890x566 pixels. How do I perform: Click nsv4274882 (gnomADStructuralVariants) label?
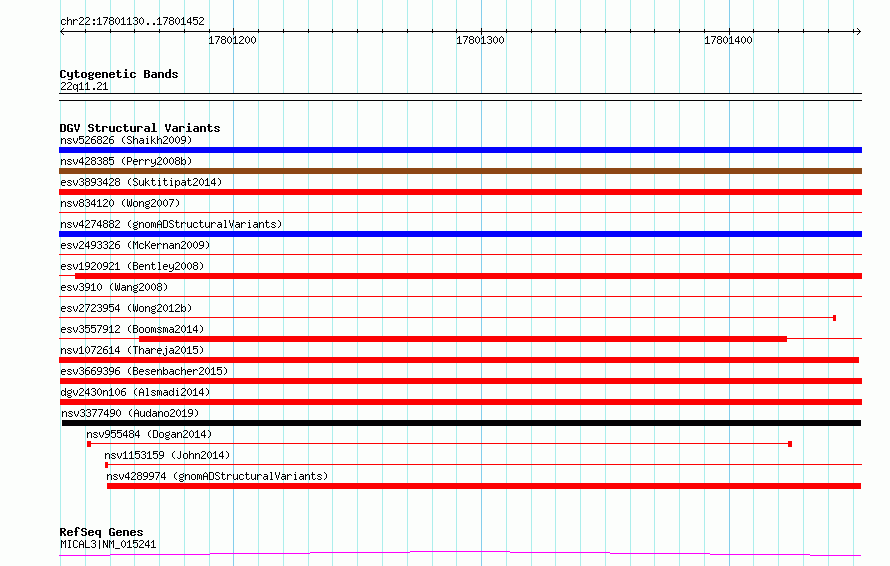coord(171,224)
